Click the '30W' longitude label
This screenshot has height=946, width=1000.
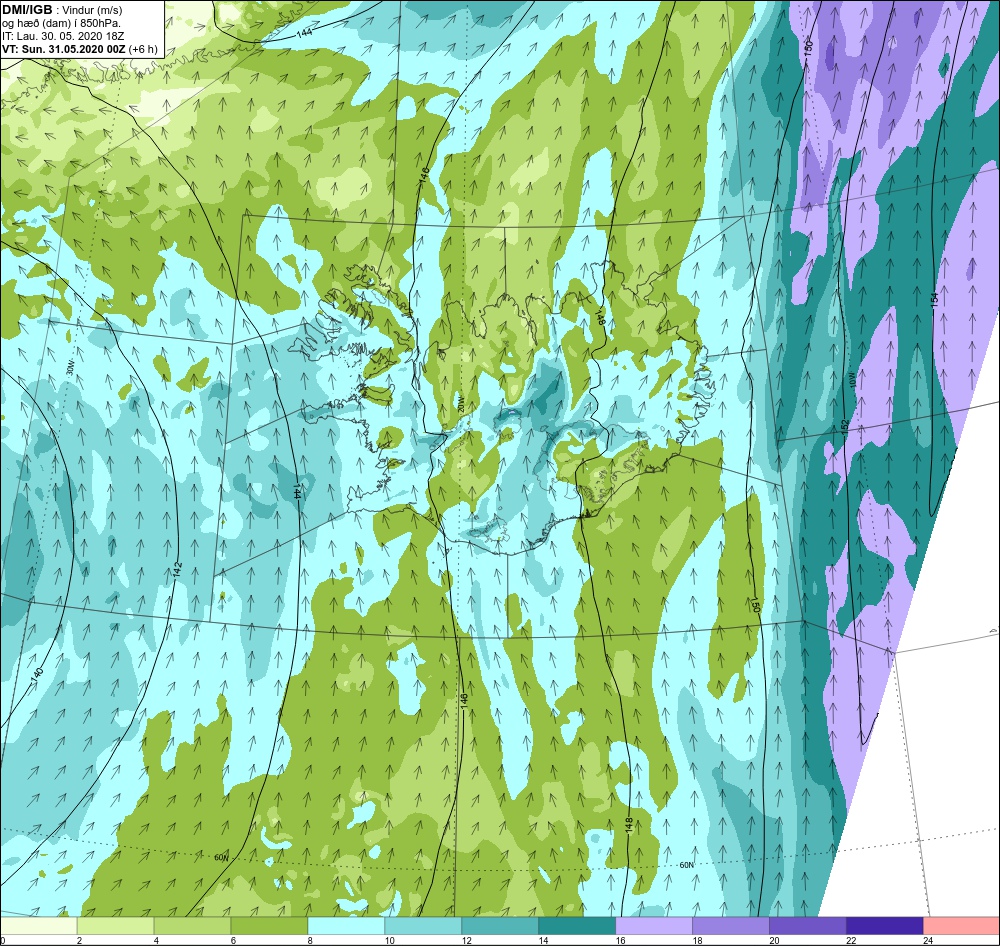point(70,369)
